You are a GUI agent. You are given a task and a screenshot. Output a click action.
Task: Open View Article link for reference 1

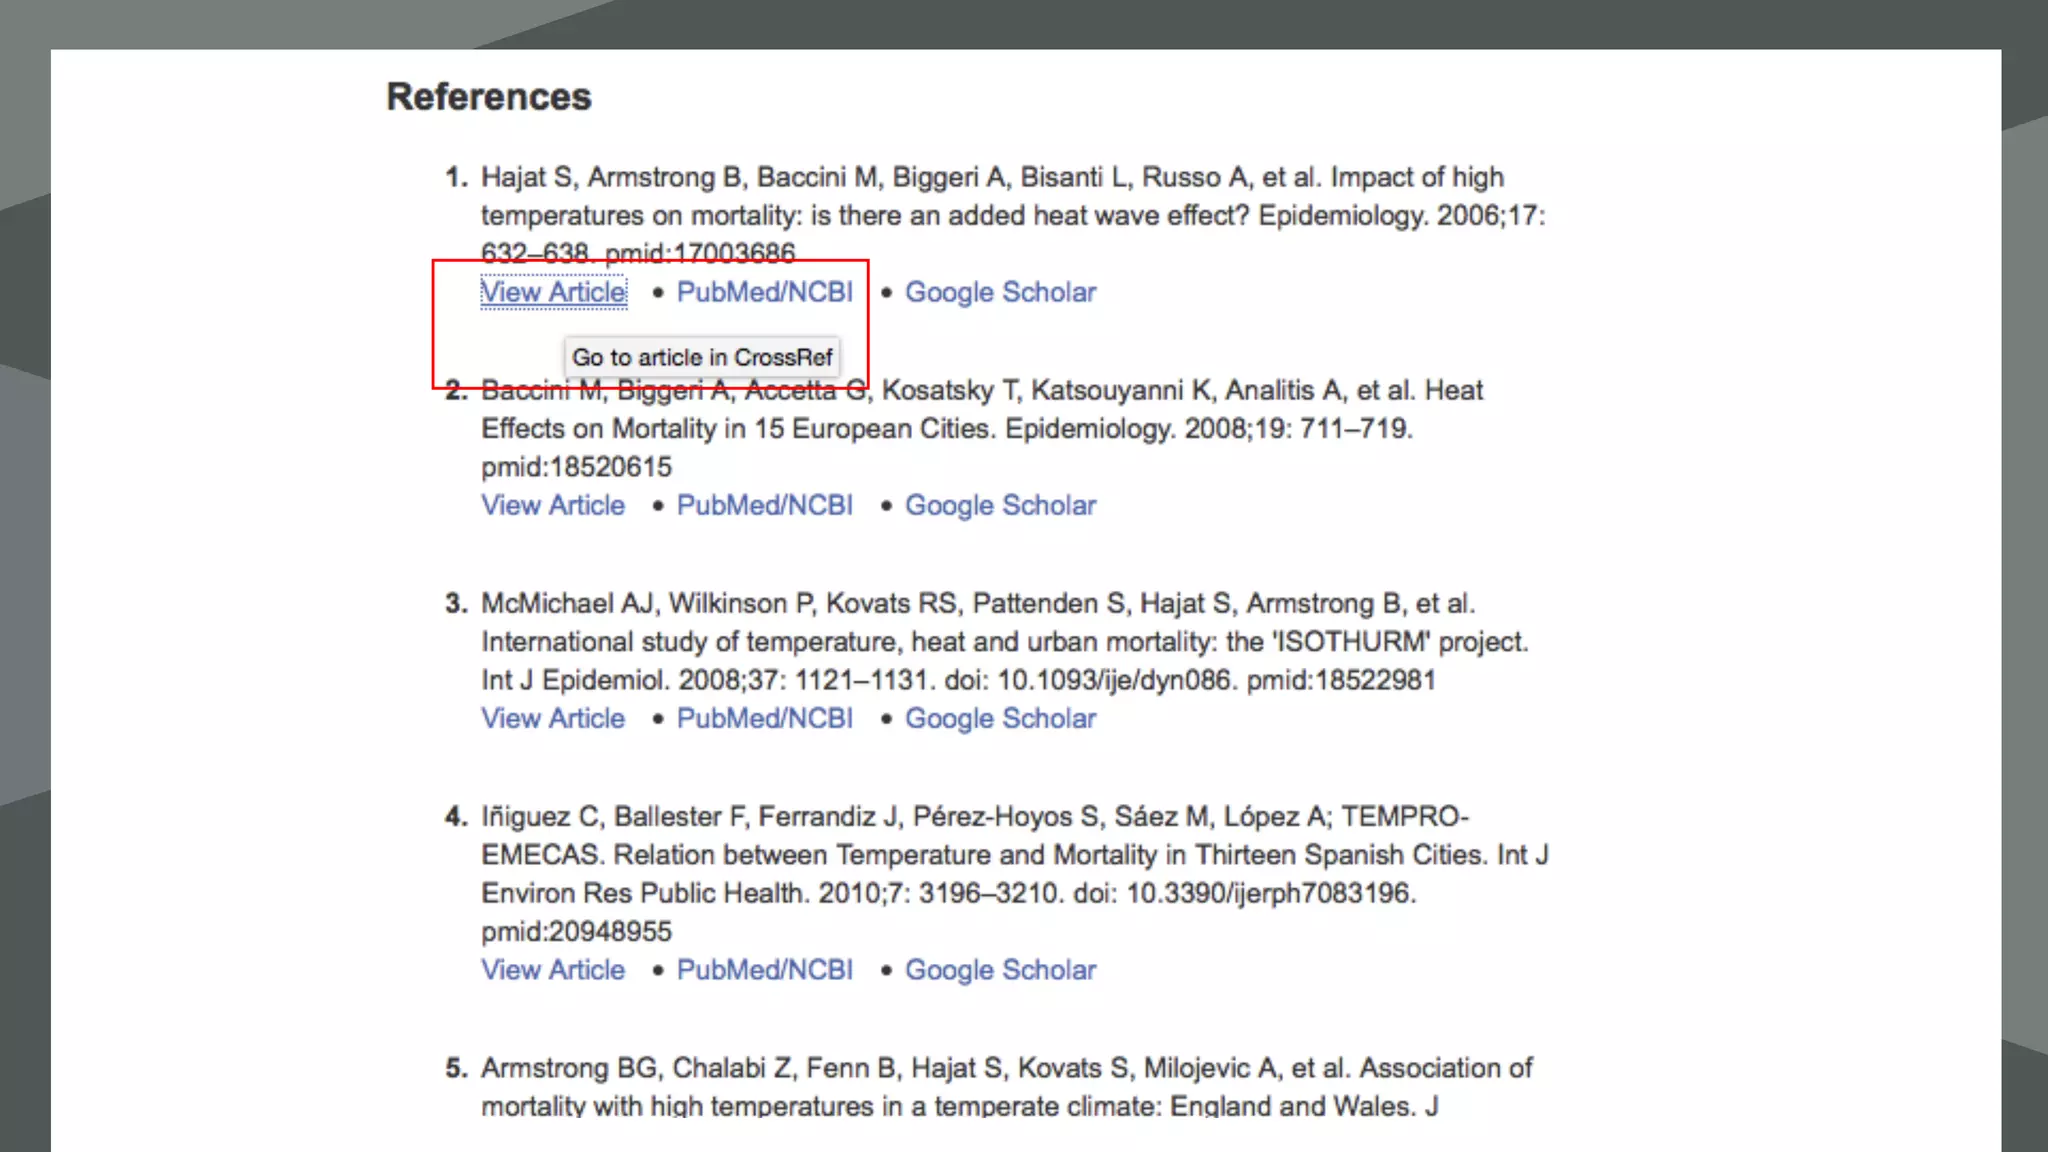pos(553,292)
